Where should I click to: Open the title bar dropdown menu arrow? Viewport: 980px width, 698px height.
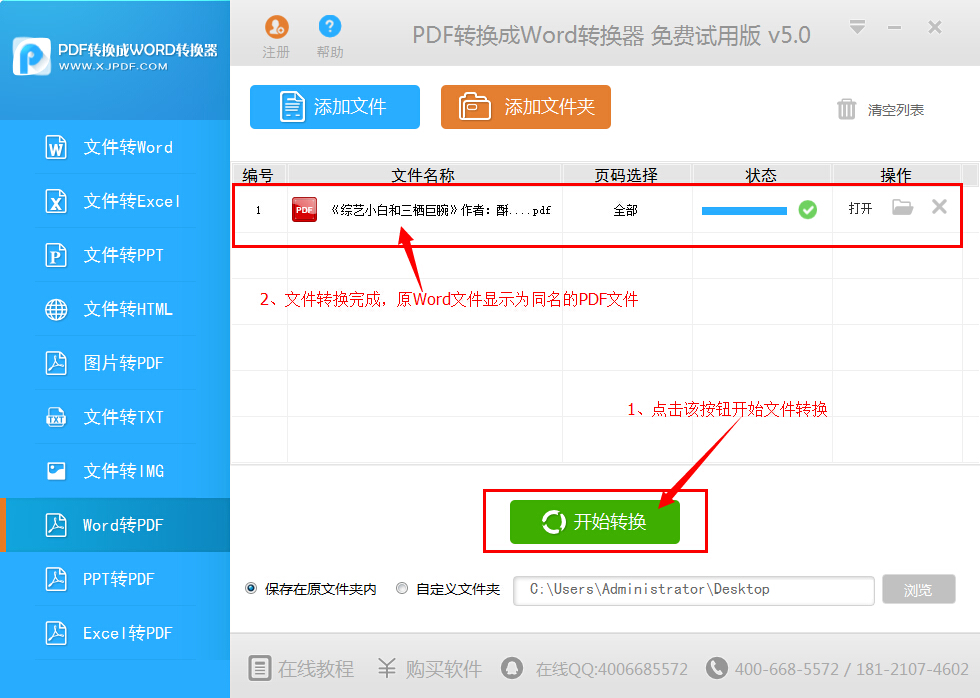click(x=858, y=27)
